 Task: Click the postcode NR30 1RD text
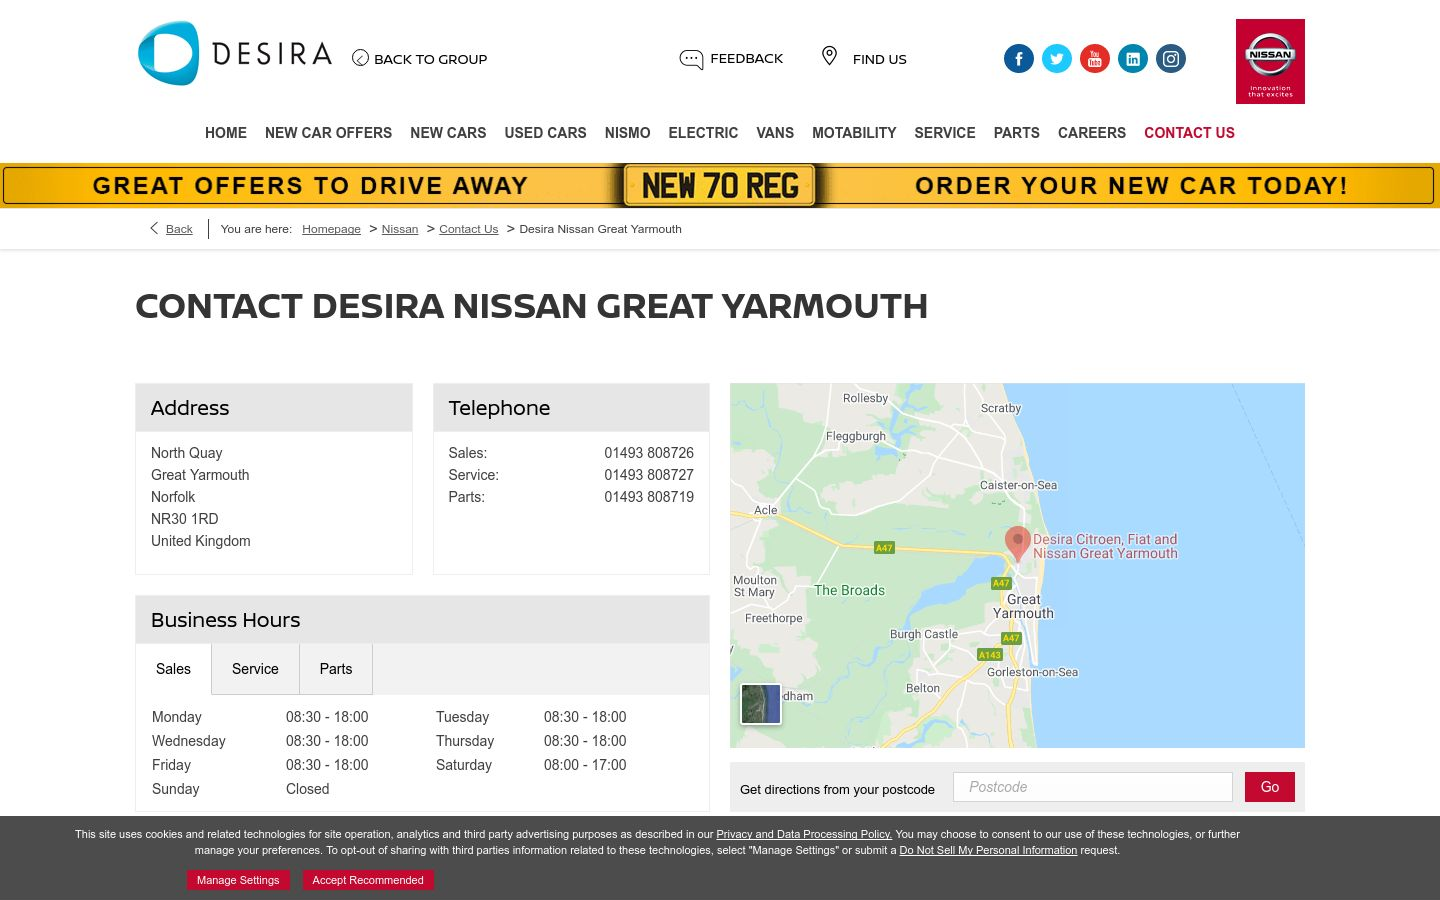click(185, 519)
